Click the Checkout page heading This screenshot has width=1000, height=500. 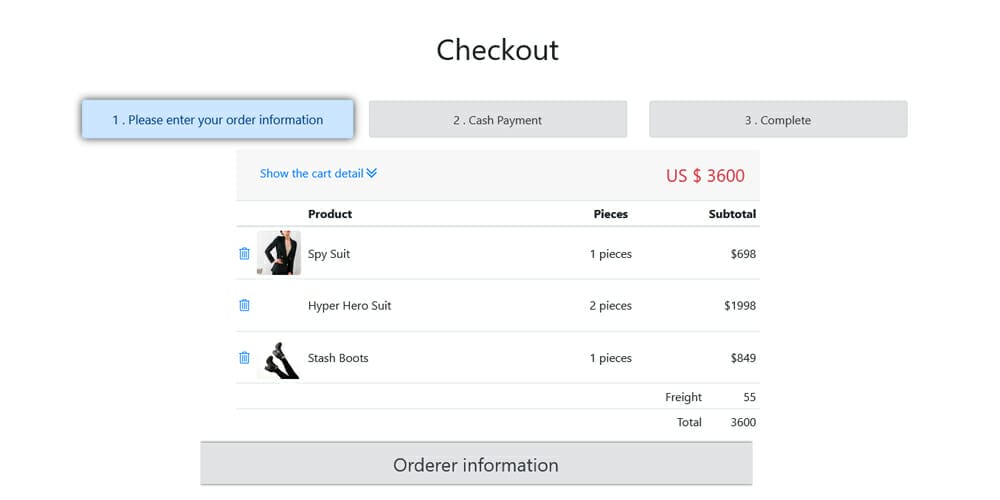pos(497,50)
